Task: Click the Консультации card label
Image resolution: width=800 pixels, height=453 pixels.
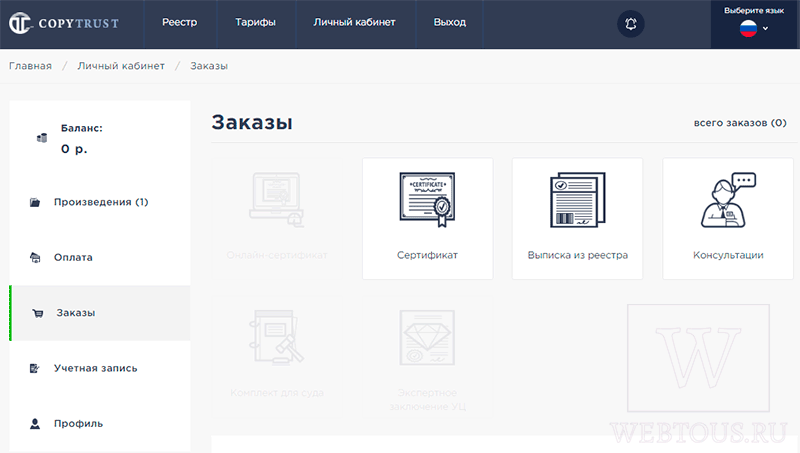Action: (728, 255)
